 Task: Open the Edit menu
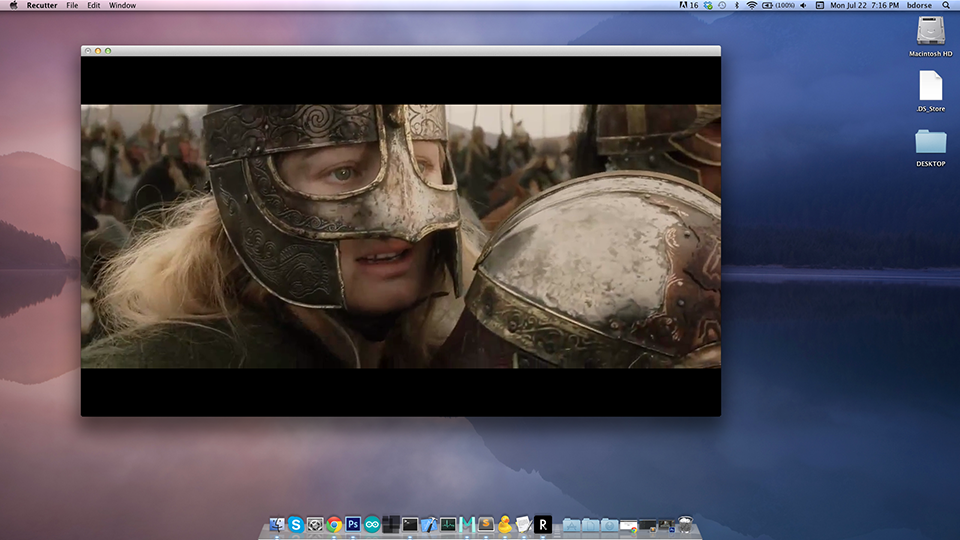(94, 5)
